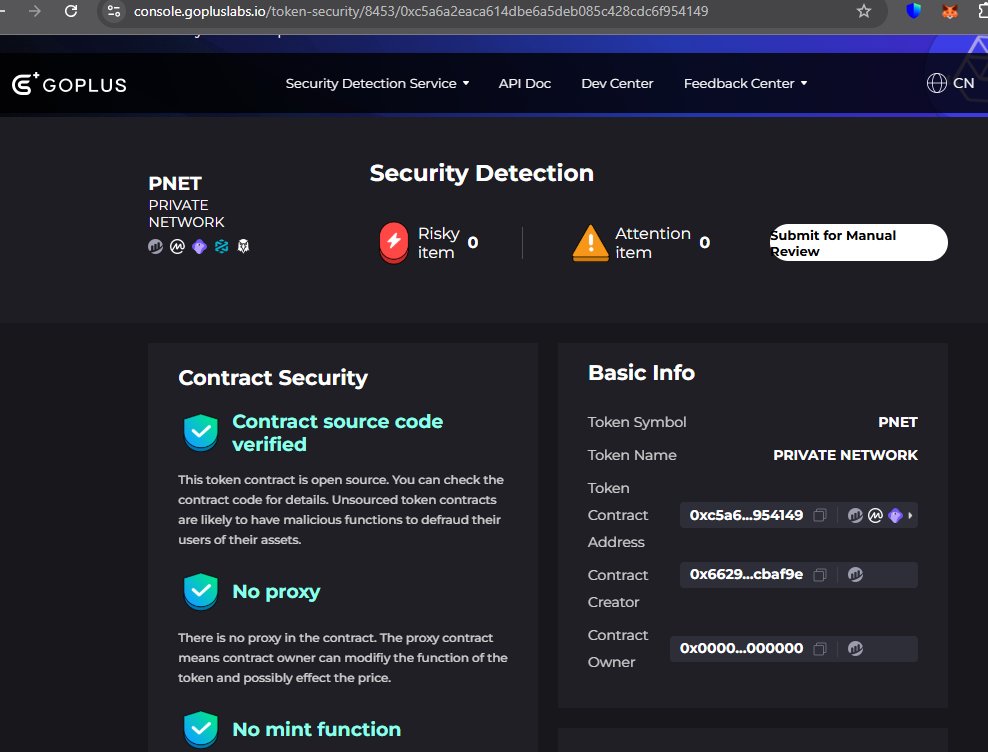Click the red Risky item lightning icon

pyautogui.click(x=394, y=243)
